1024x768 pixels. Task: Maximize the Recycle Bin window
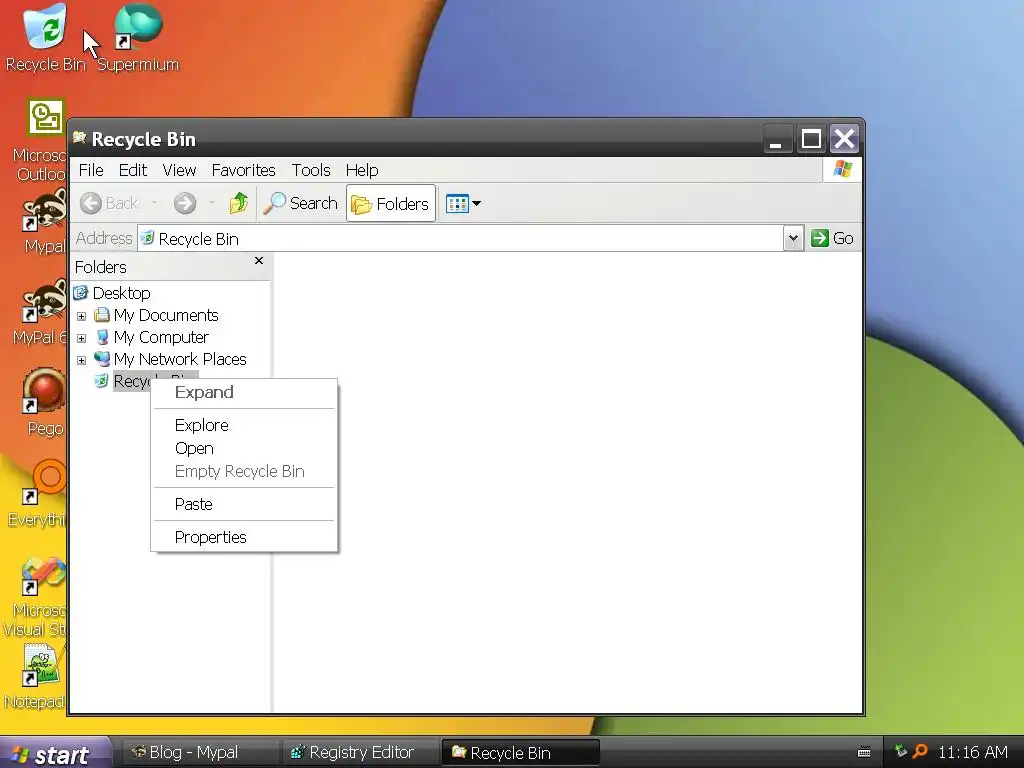tap(811, 138)
